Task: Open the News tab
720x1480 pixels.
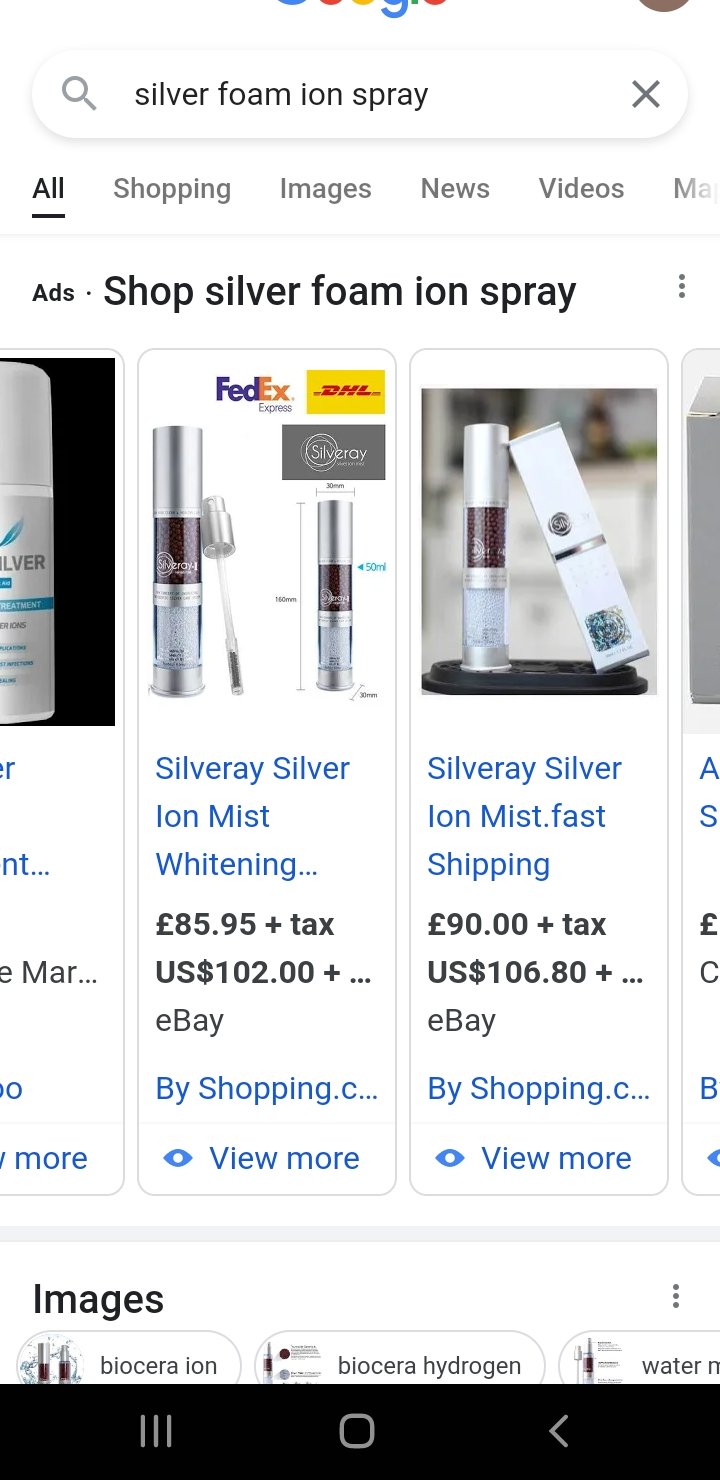Action: coord(455,188)
